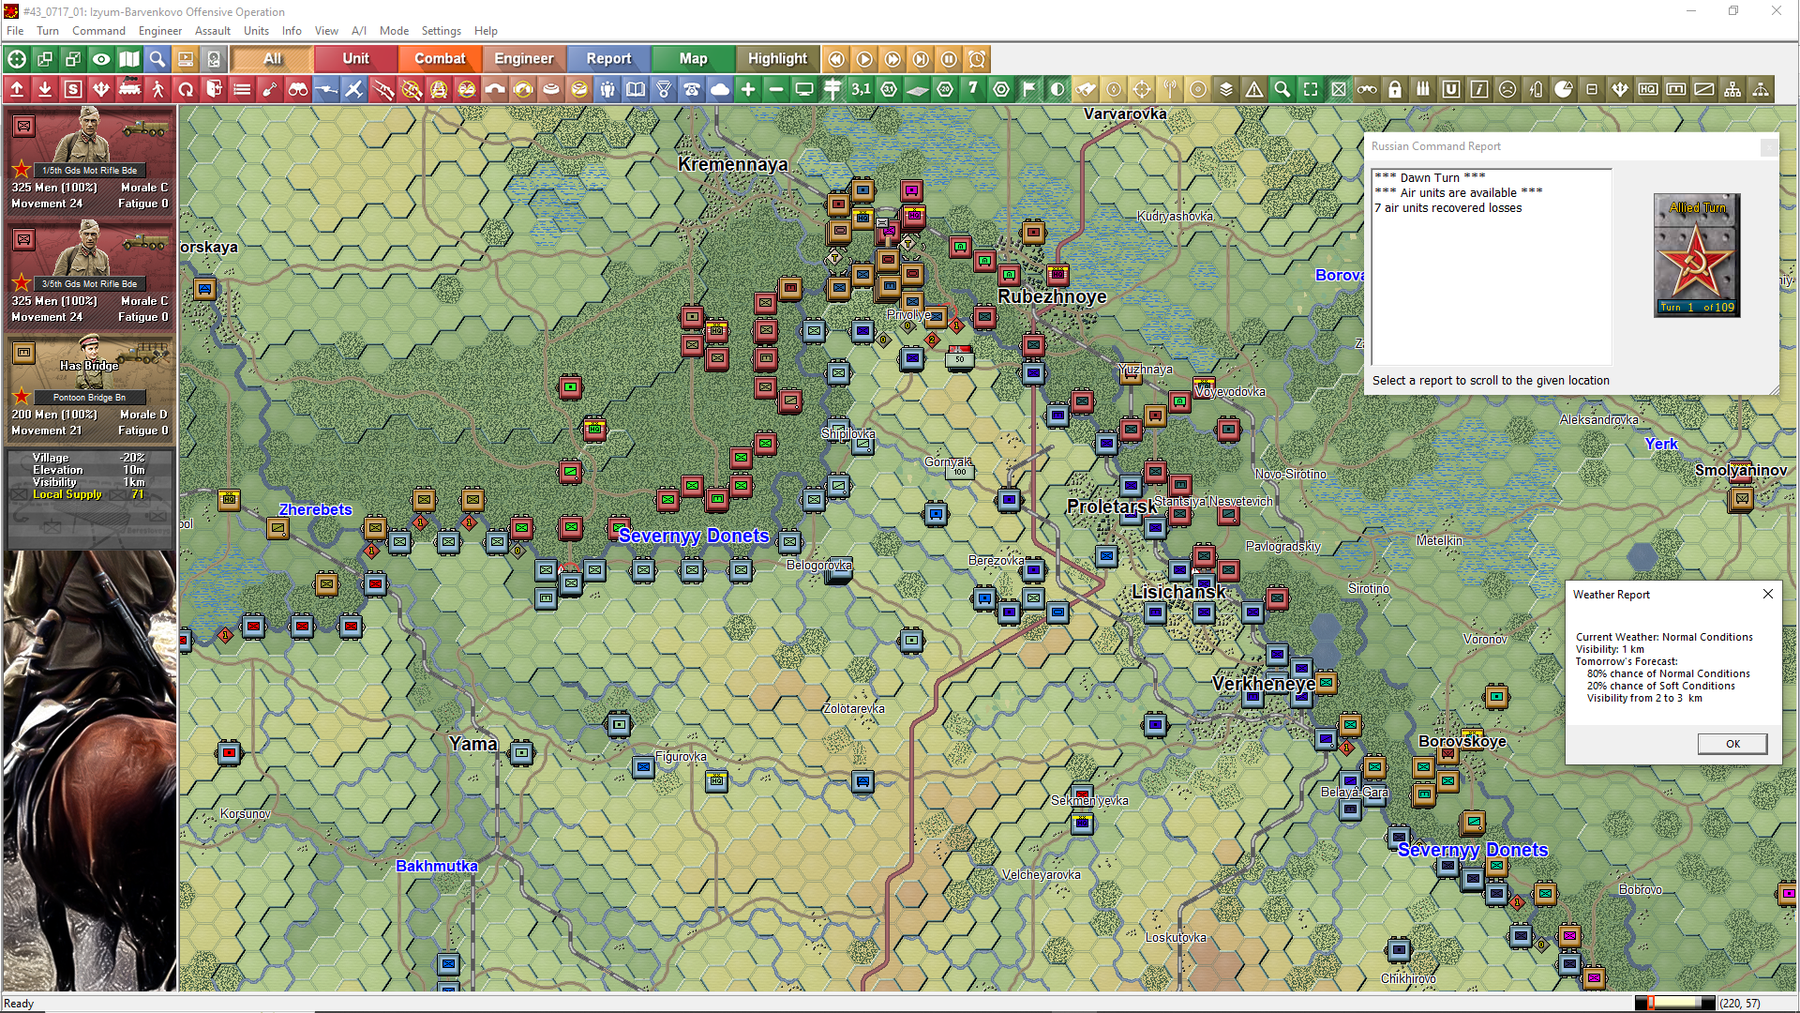Expand the File menu
The height and width of the screenshot is (1013, 1800).
pyautogui.click(x=15, y=31)
